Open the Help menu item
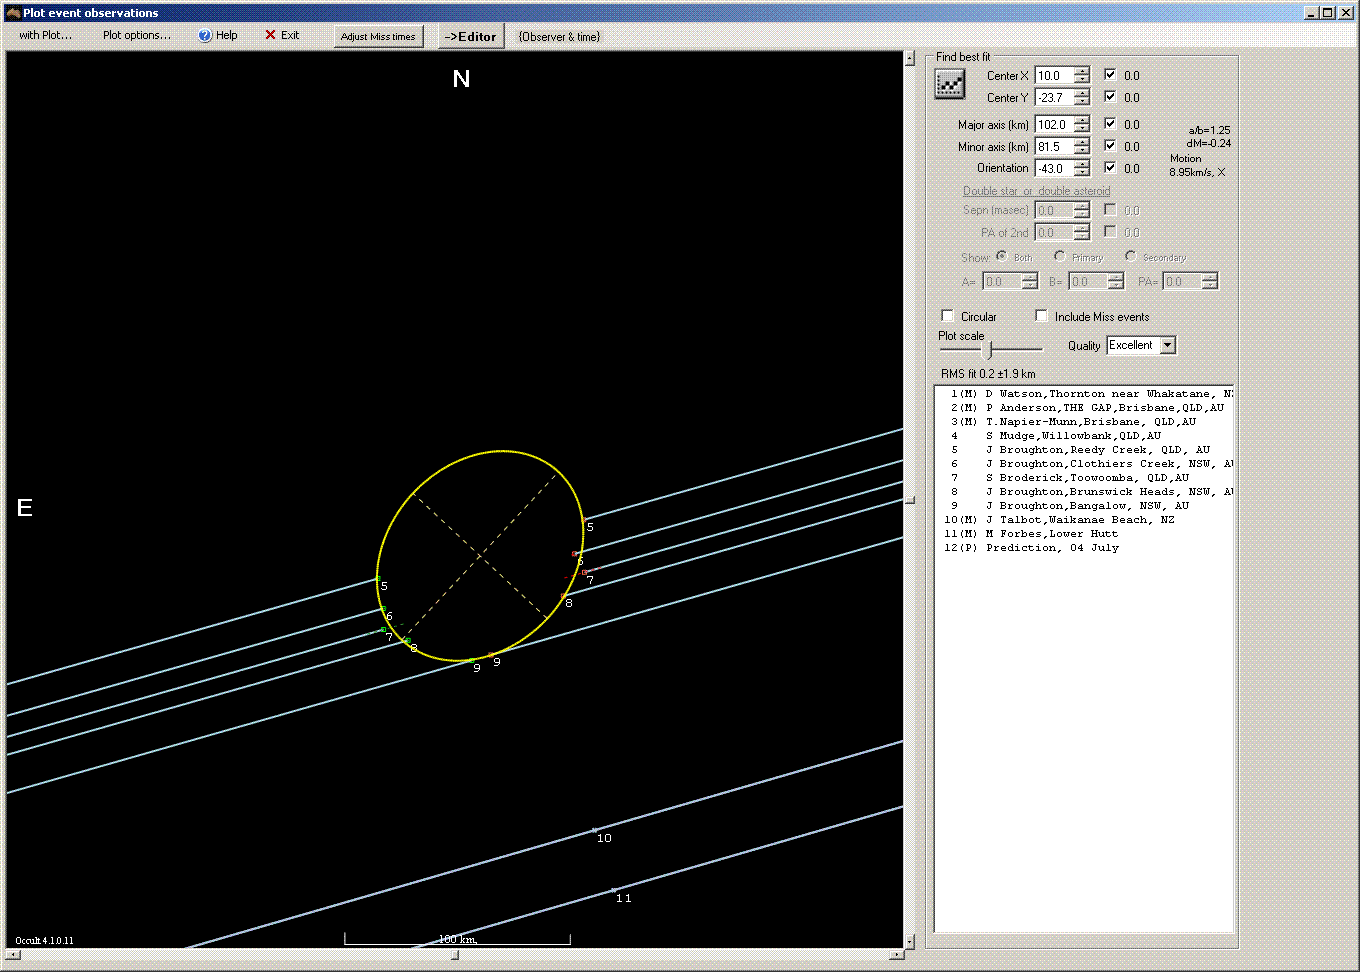This screenshot has width=1360, height=972. coord(218,35)
